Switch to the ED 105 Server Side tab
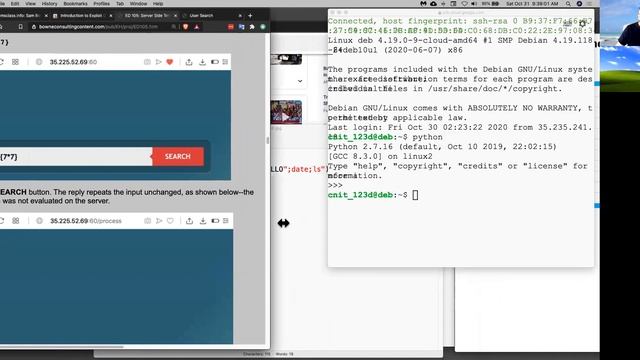This screenshot has height=360, width=640. click(146, 16)
